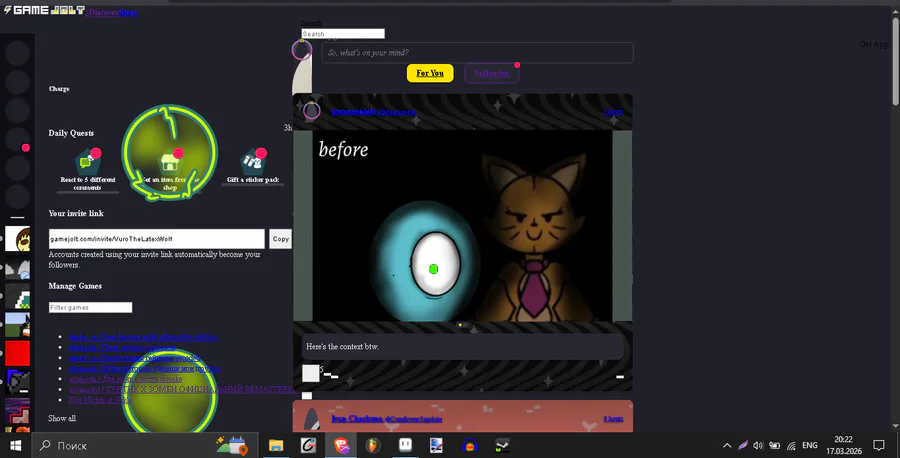Click the ENG language indicator
900x458 pixels.
(x=810, y=445)
